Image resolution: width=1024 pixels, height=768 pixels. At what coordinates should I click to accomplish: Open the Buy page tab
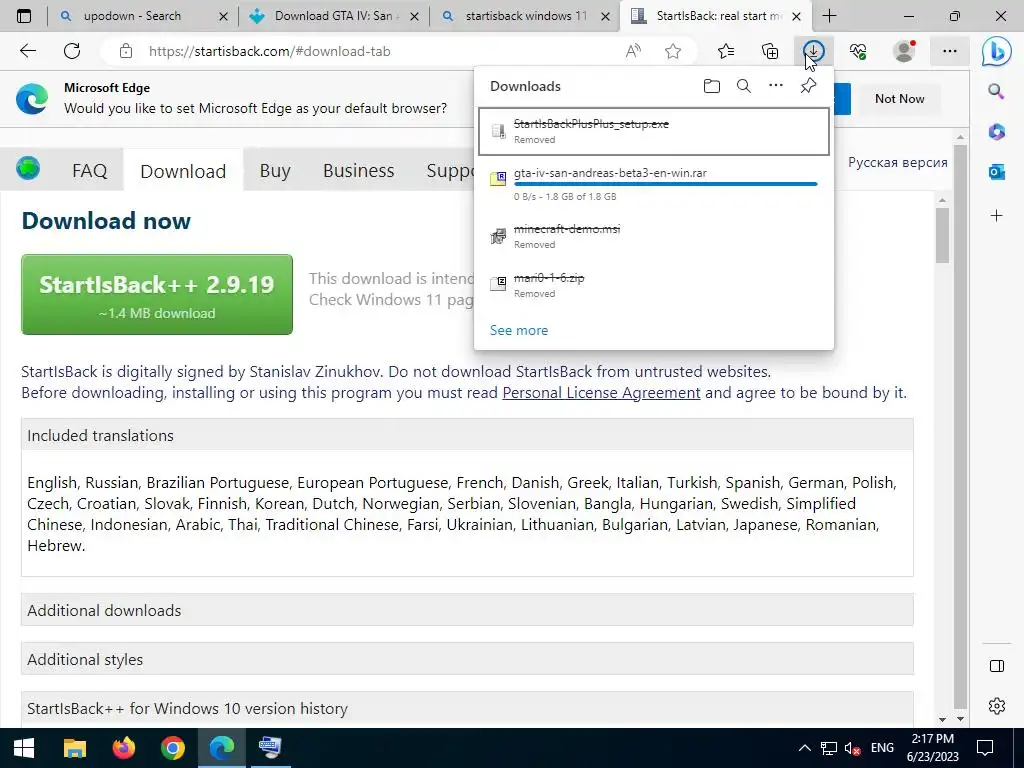coord(275,171)
